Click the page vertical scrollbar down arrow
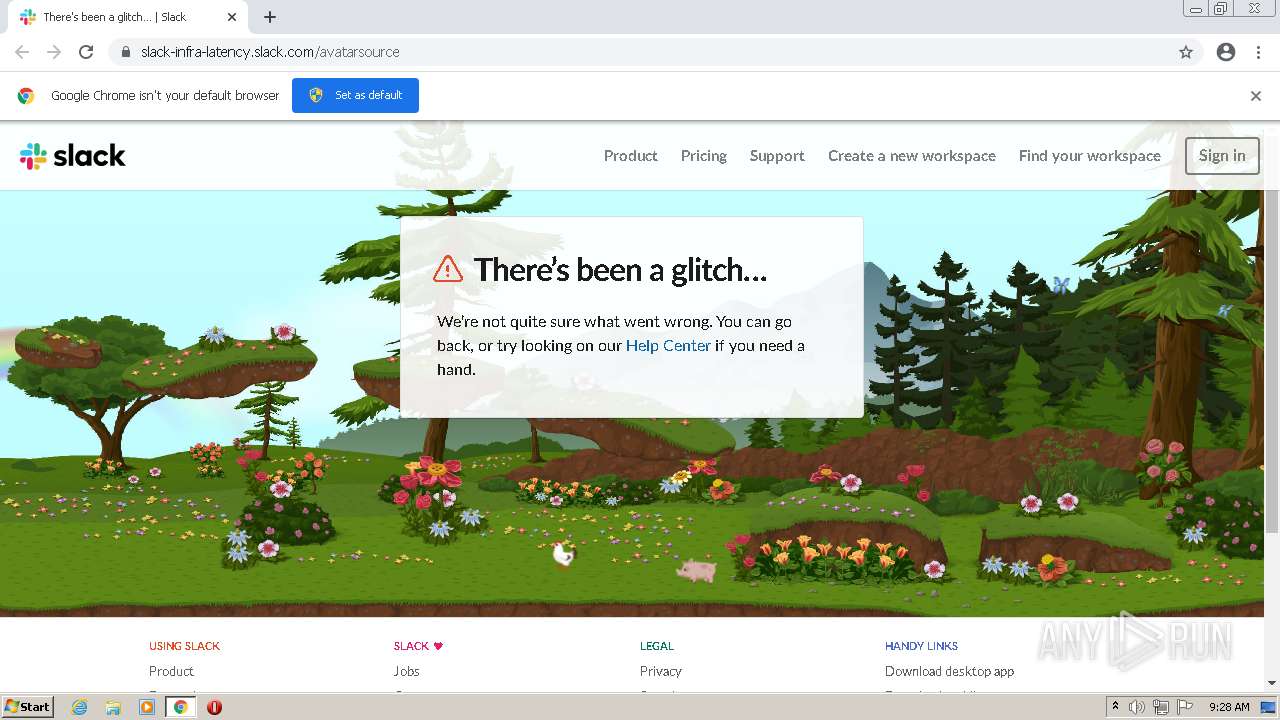This screenshot has width=1280, height=720. (1272, 683)
